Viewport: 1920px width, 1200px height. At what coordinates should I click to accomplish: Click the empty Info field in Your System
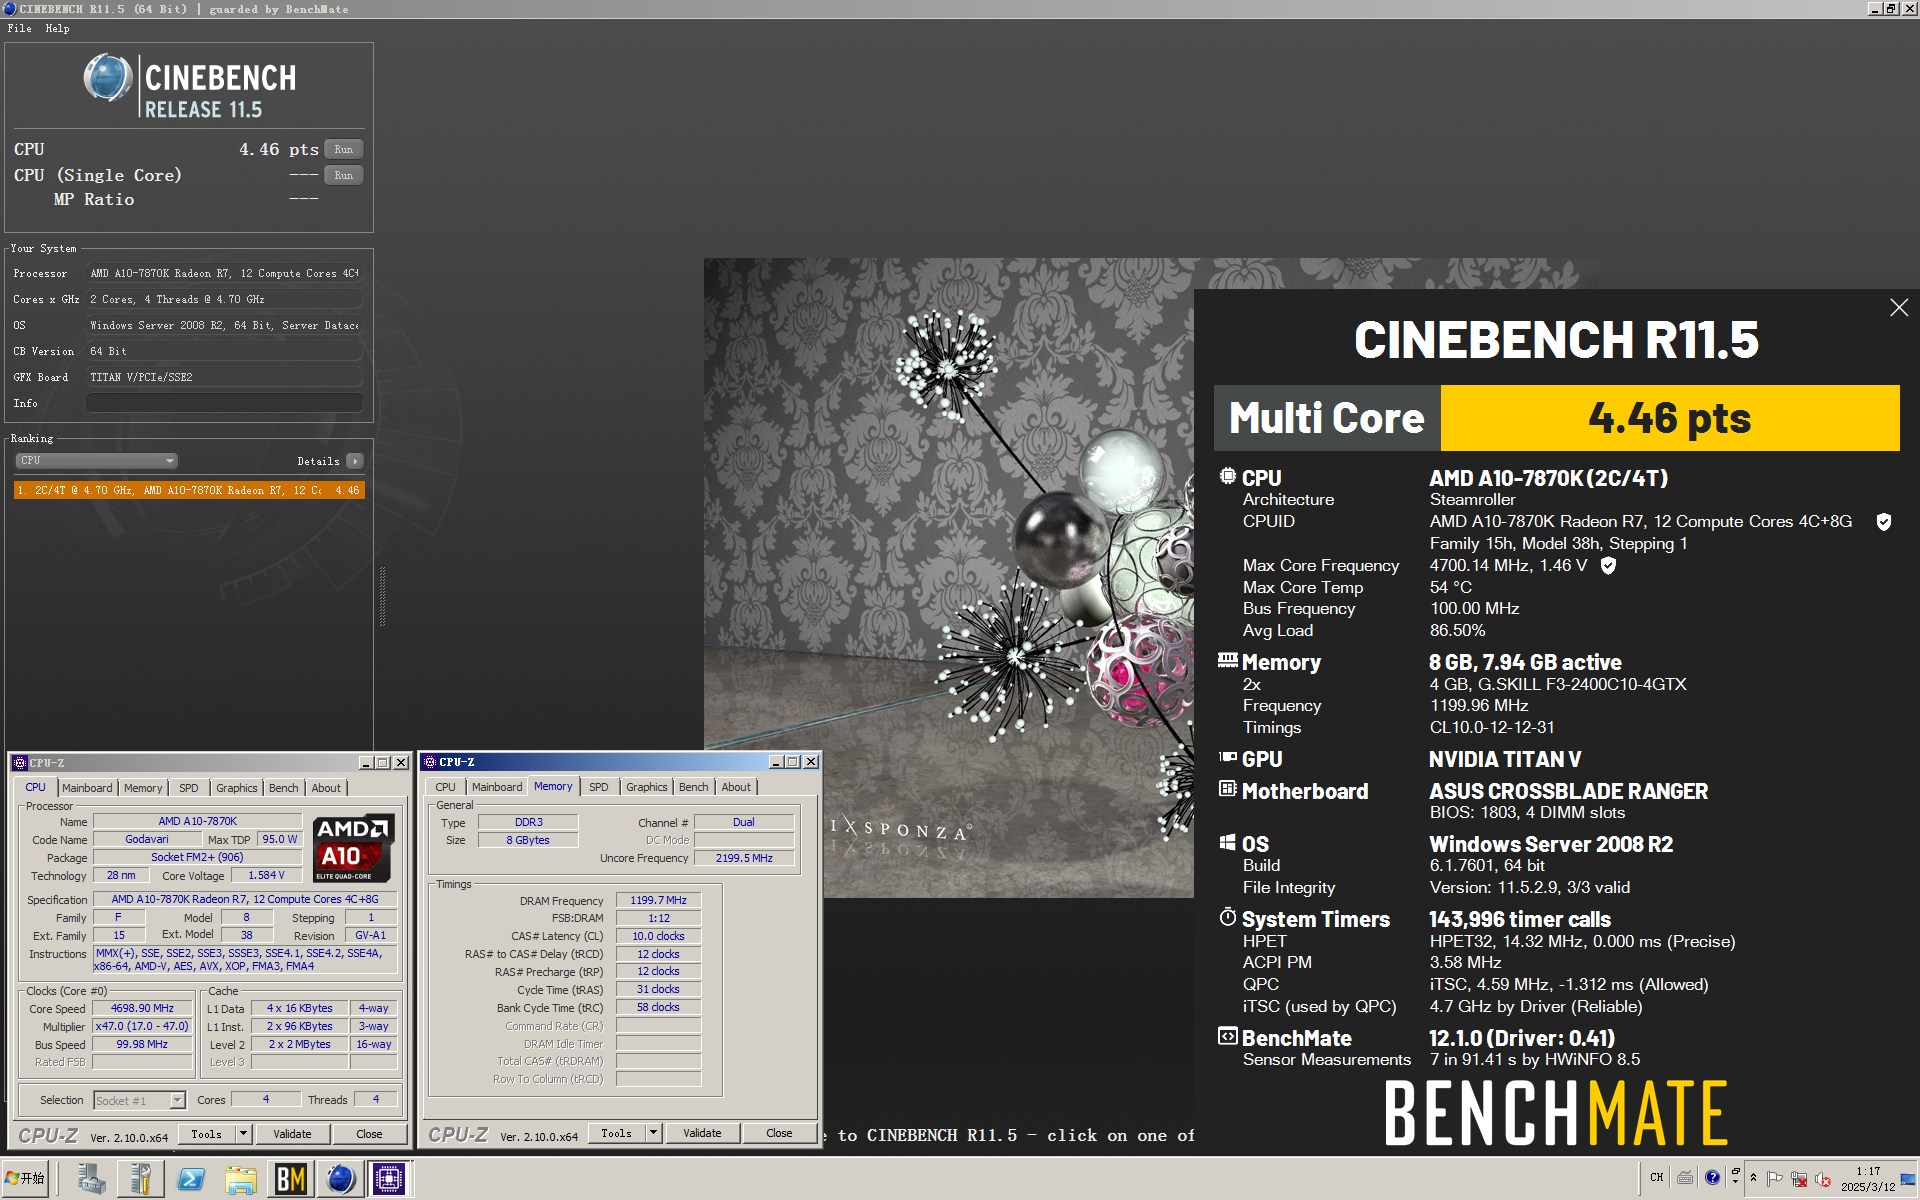pos(224,403)
